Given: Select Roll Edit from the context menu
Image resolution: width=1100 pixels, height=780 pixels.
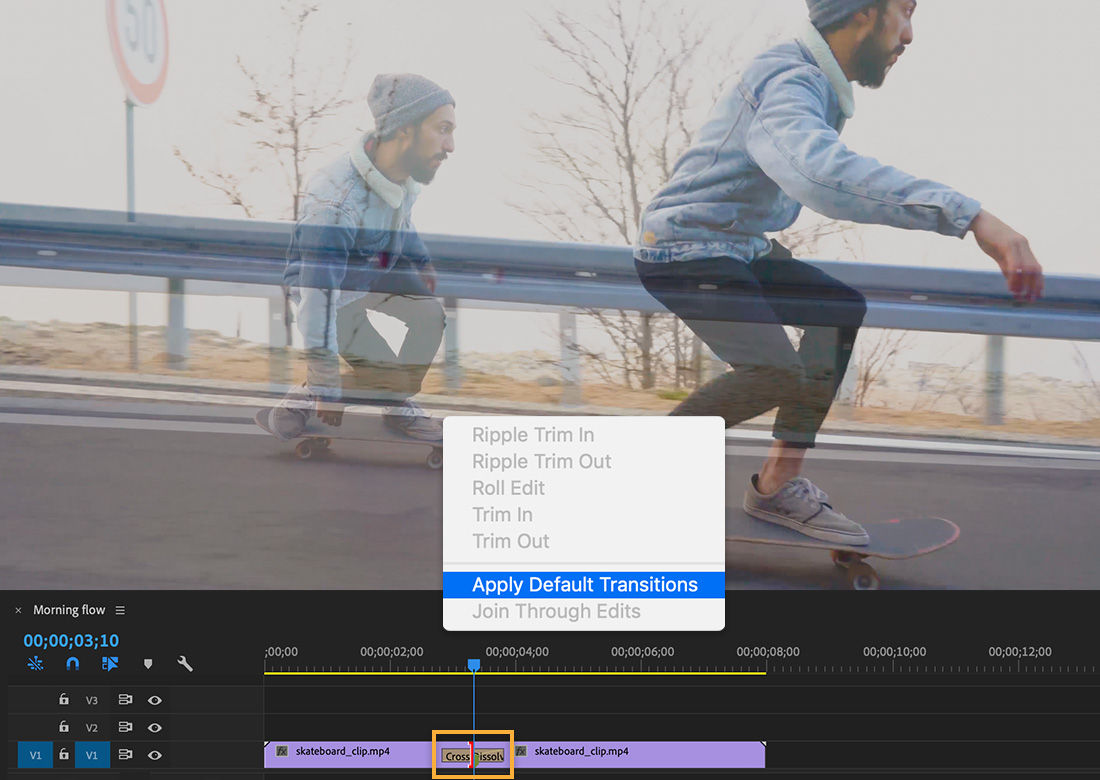Looking at the screenshot, I should (x=508, y=488).
